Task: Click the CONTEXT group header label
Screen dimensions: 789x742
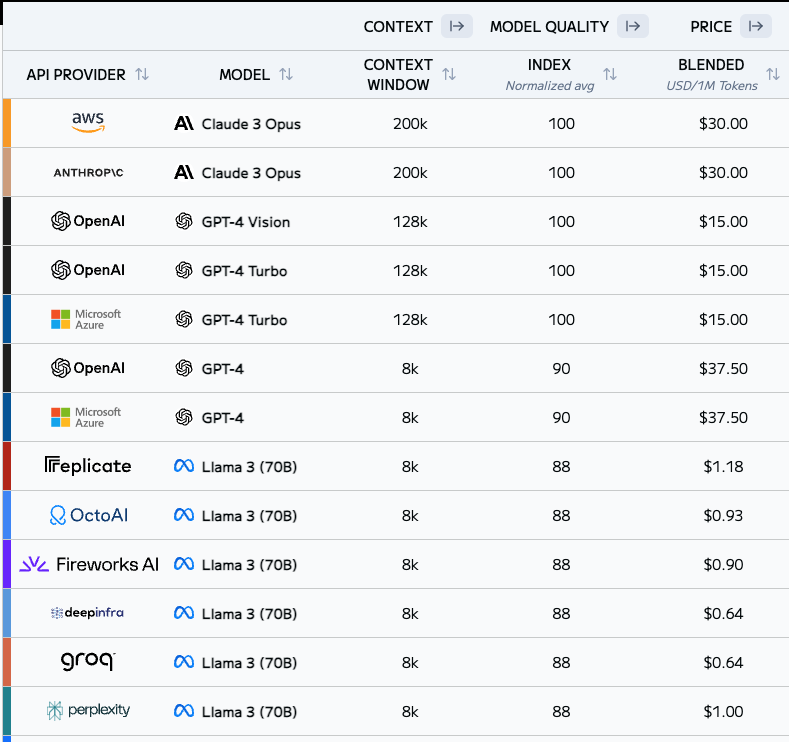Action: point(398,27)
